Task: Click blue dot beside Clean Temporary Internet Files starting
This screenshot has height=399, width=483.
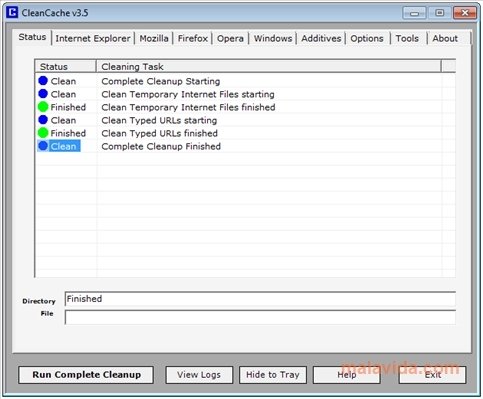Action: pyautogui.click(x=43, y=94)
